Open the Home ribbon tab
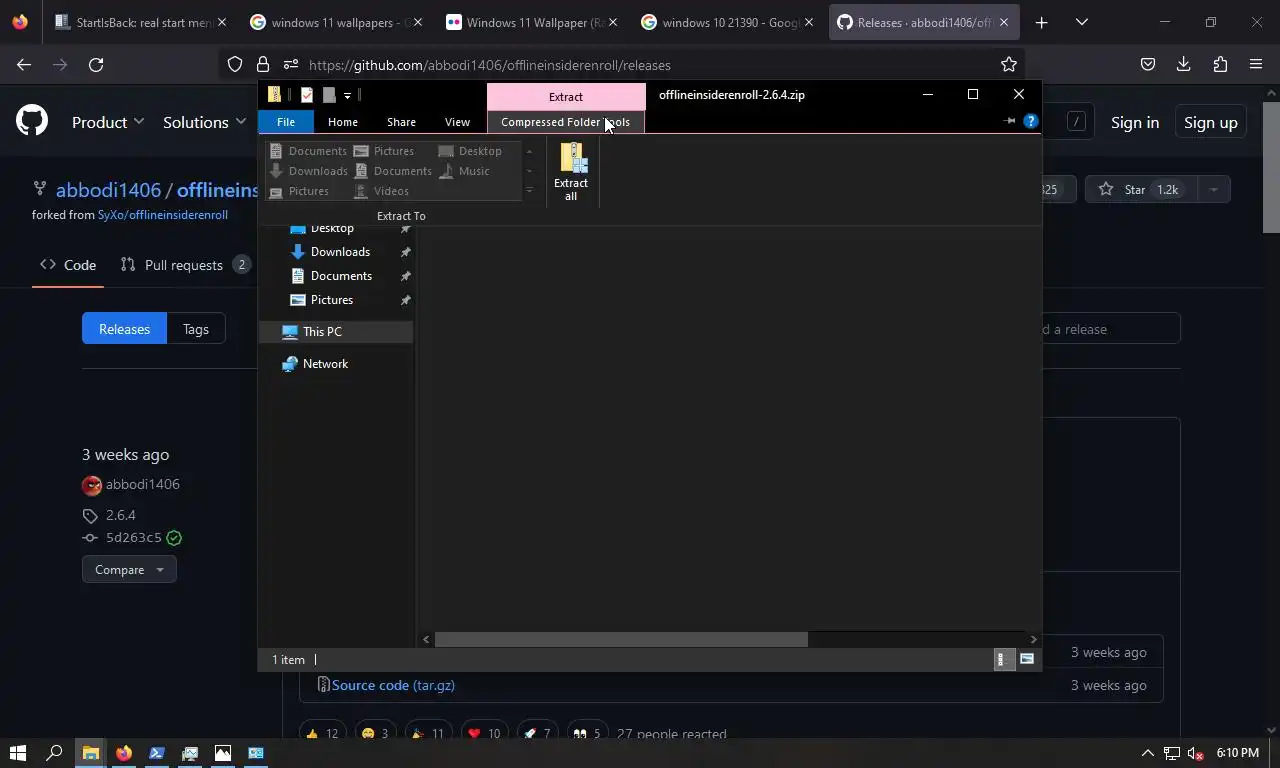The image size is (1280, 768). (x=342, y=122)
